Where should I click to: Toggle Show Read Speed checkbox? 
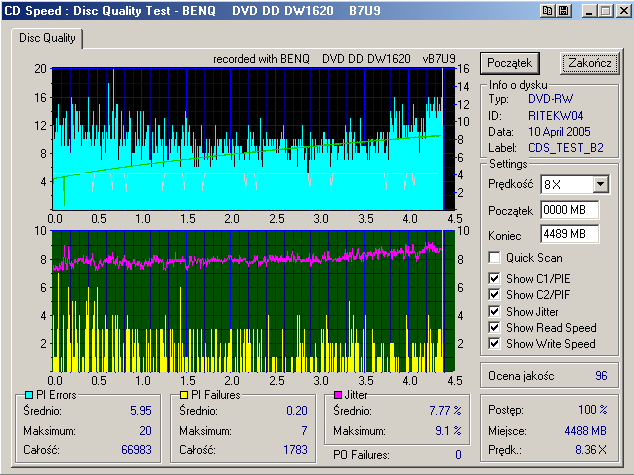(494, 327)
